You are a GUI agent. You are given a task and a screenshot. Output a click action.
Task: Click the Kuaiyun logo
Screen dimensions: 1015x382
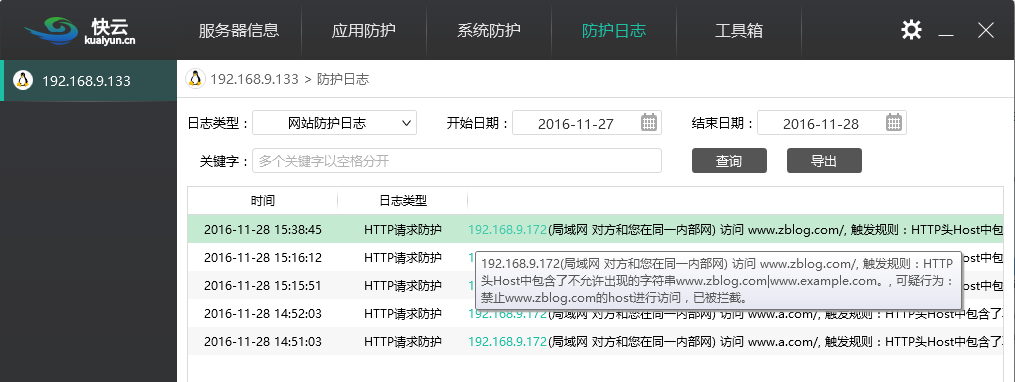click(81, 30)
